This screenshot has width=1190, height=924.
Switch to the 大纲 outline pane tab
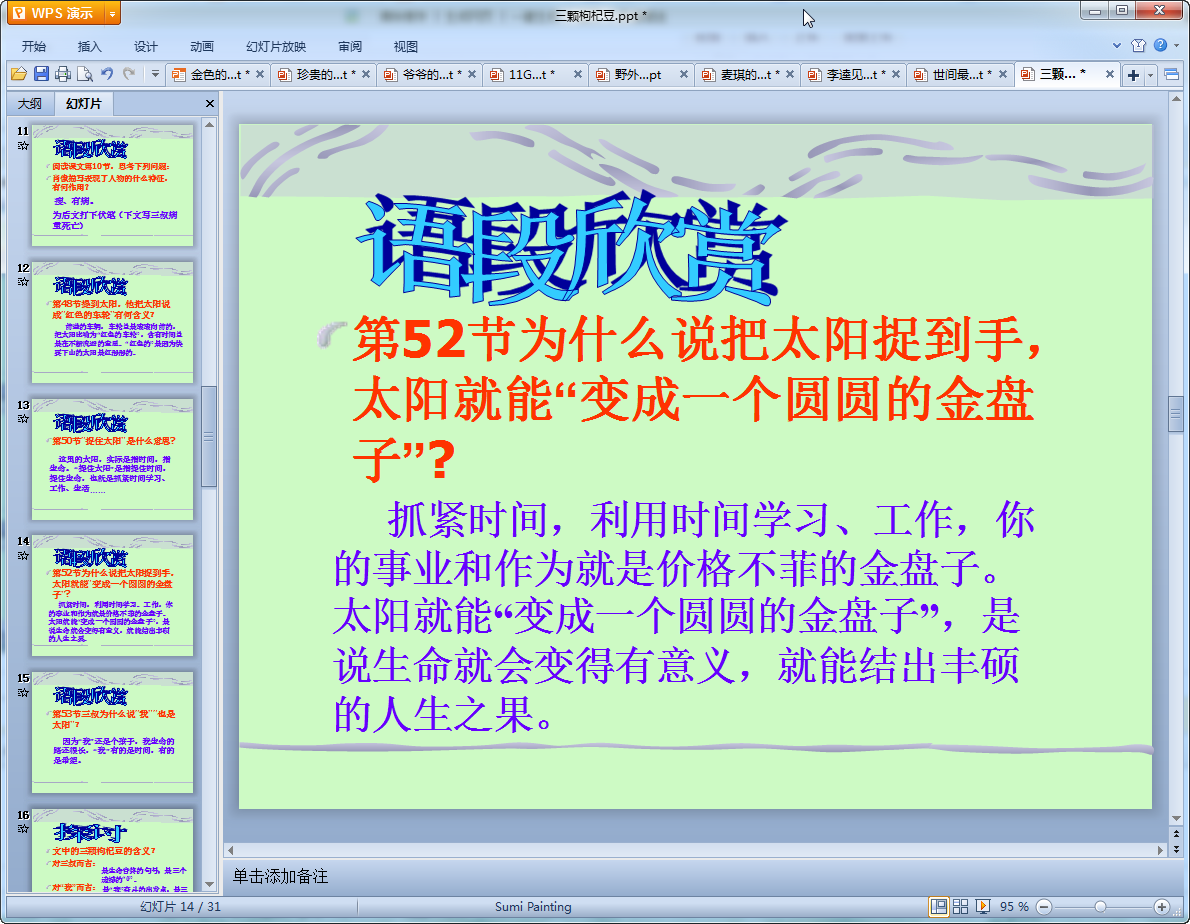[x=30, y=104]
